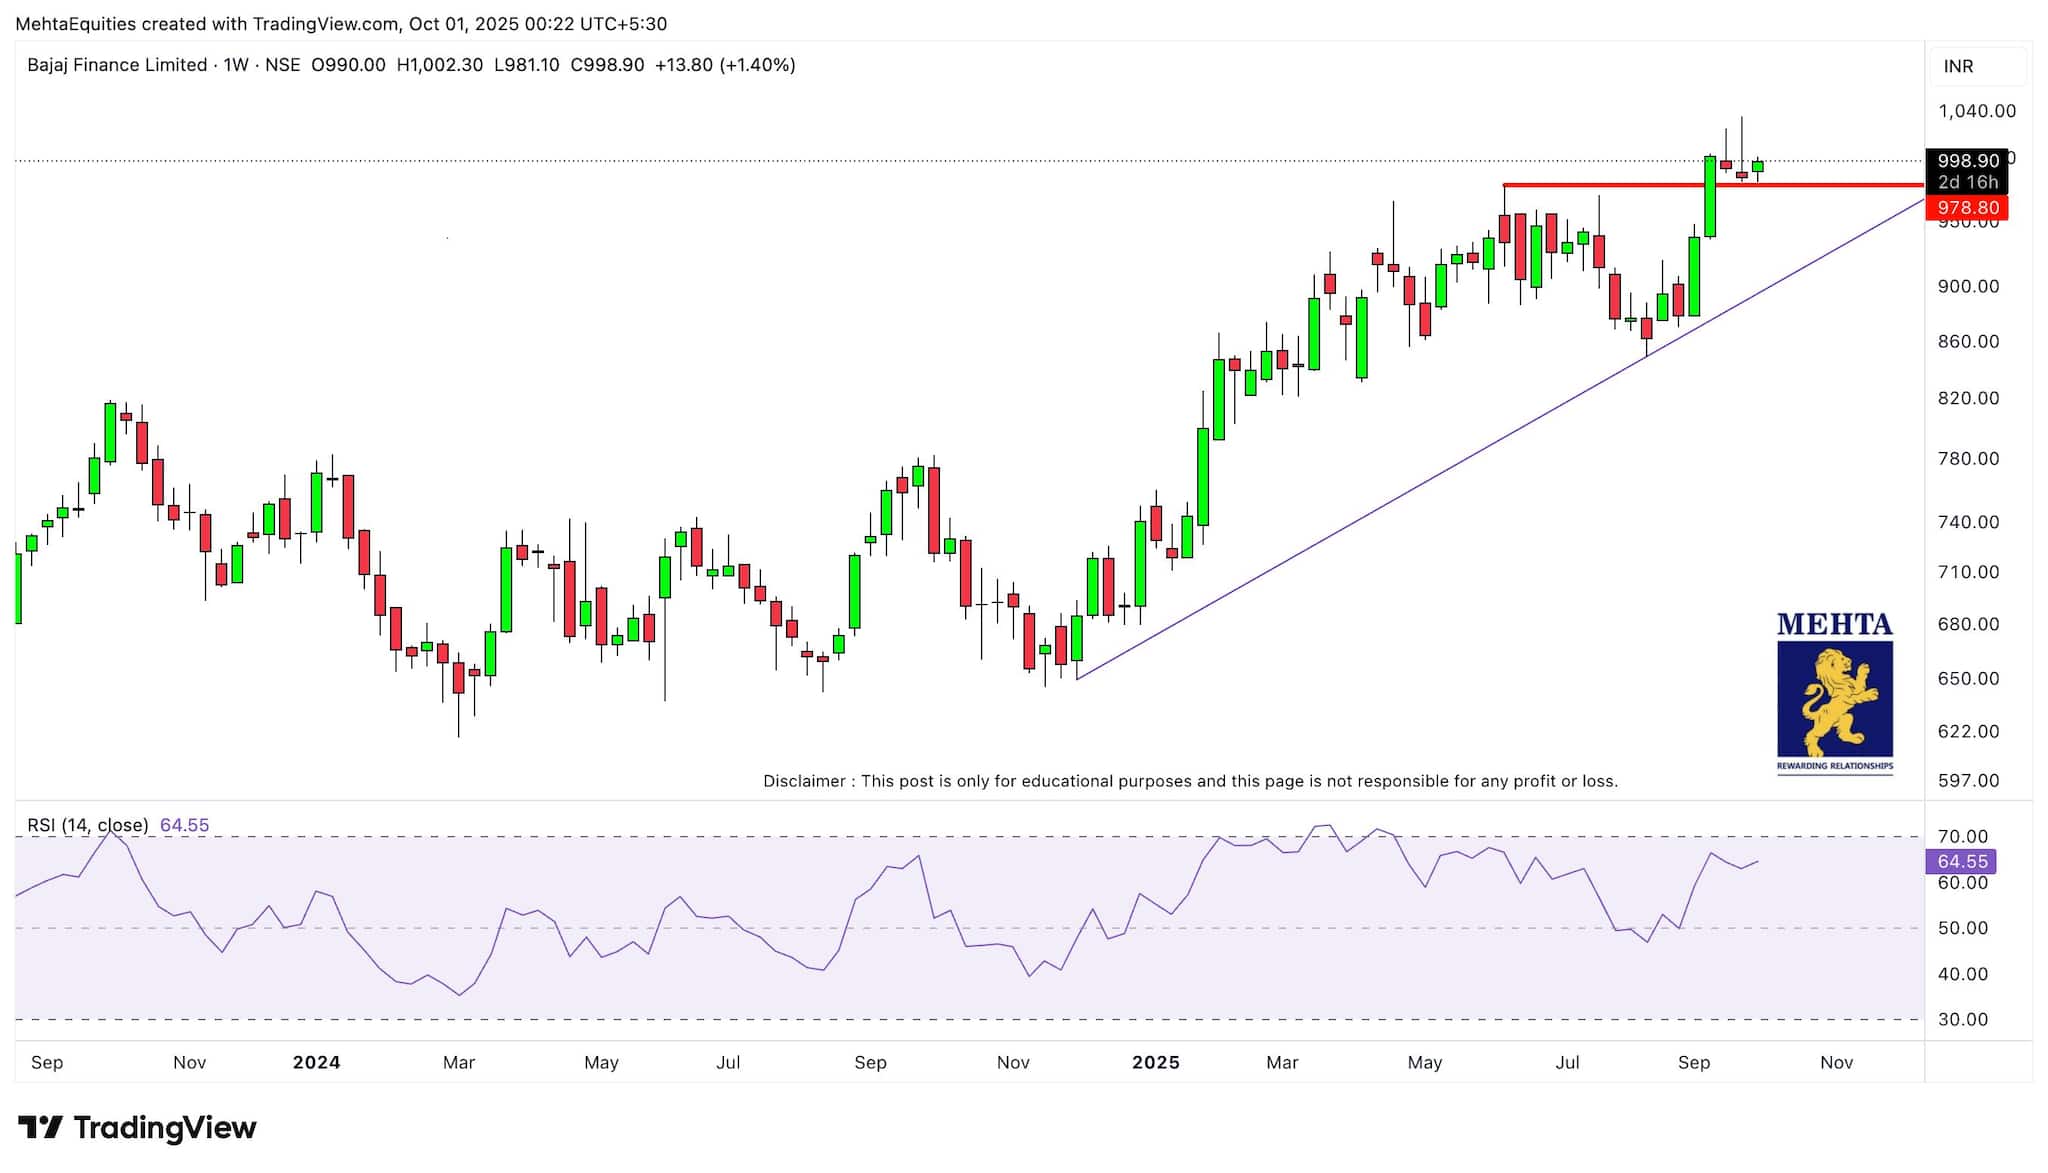This screenshot has width=2048, height=1173.
Task: Click the 2024 label on time axis
Action: (316, 1062)
